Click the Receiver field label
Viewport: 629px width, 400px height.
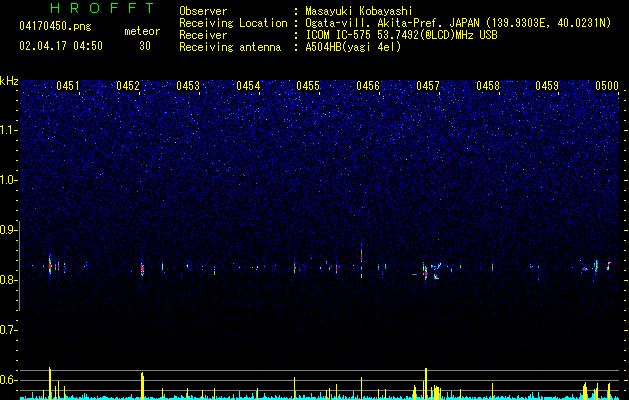click(203, 35)
